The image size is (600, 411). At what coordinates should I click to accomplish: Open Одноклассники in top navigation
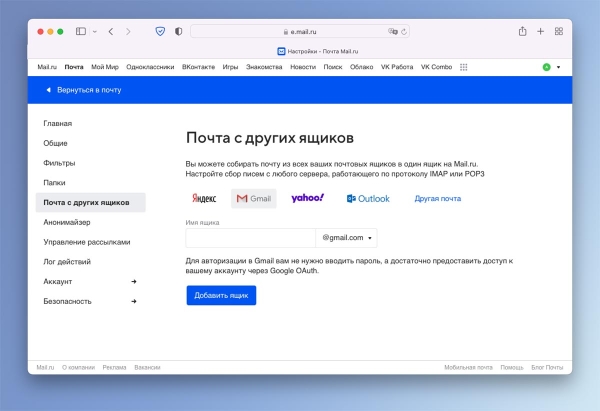[150, 67]
